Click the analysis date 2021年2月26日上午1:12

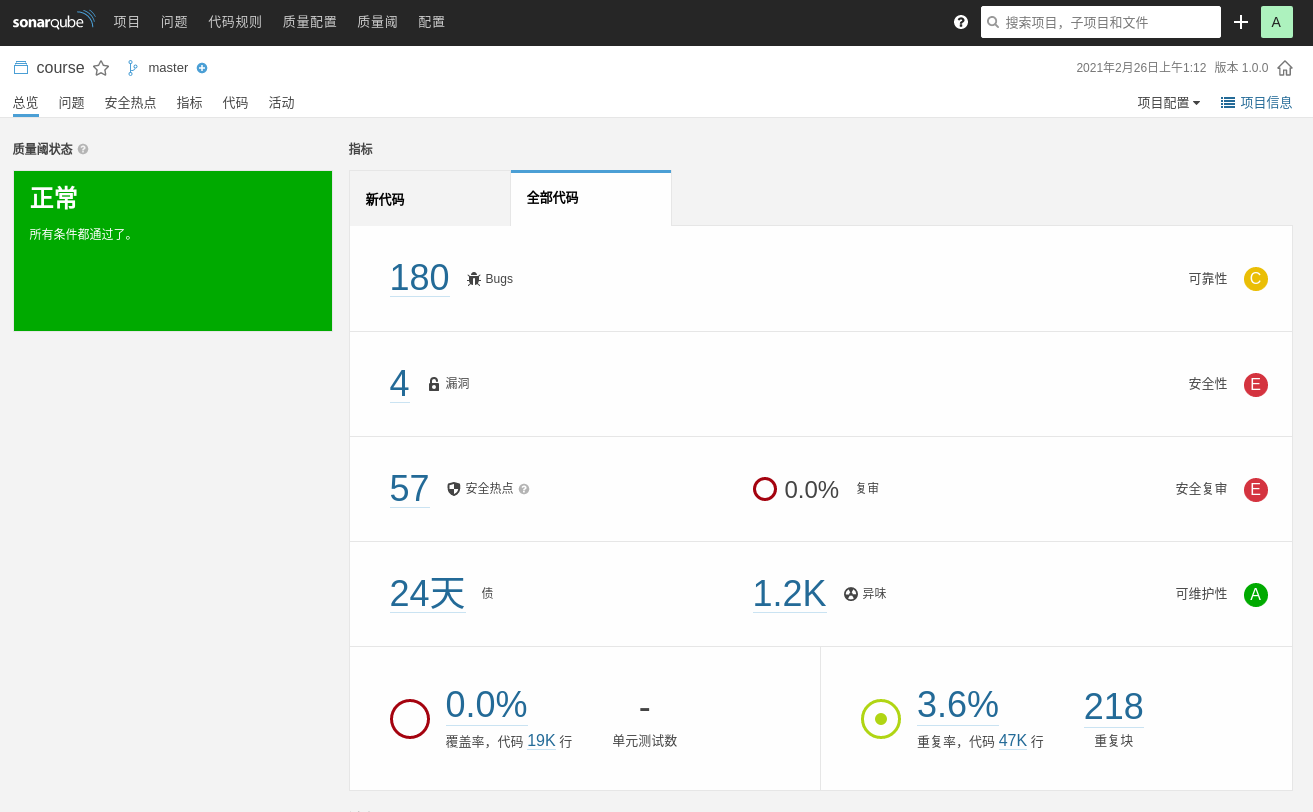[x=1141, y=68]
